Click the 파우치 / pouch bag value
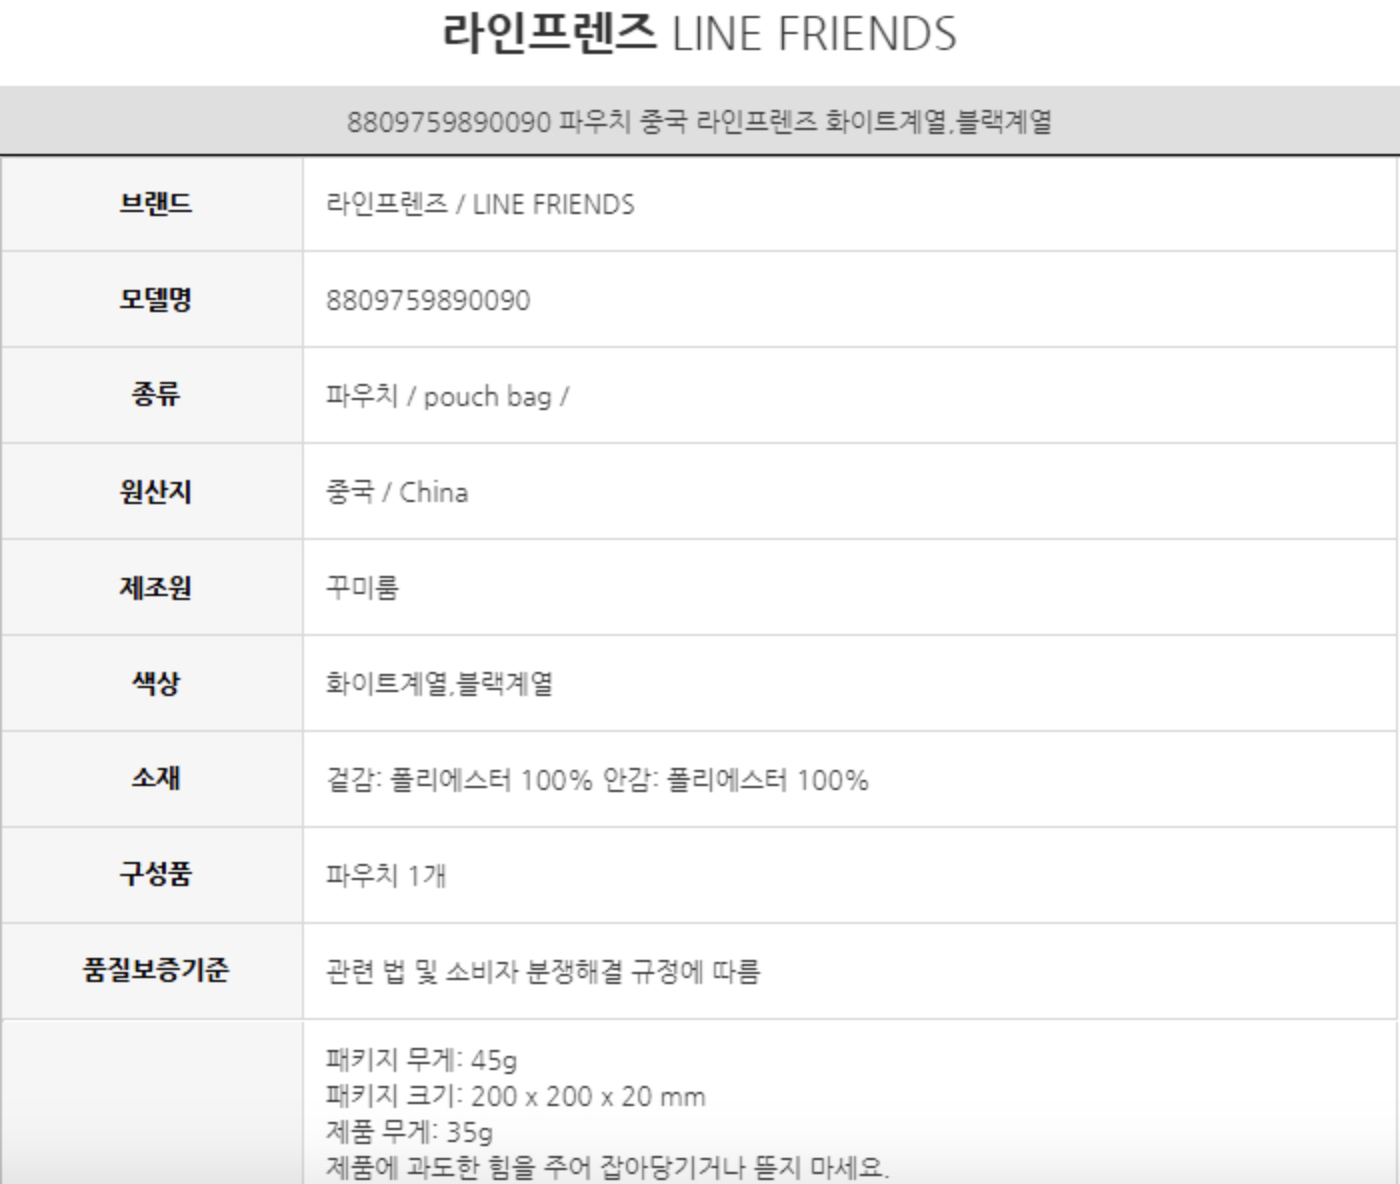The image size is (1400, 1184). [x=447, y=396]
